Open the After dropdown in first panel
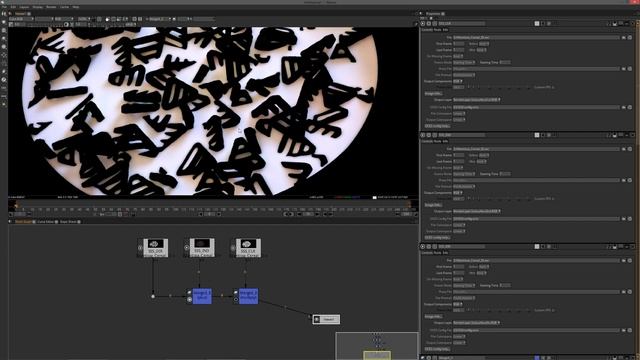The height and width of the screenshot is (360, 640). [x=482, y=50]
